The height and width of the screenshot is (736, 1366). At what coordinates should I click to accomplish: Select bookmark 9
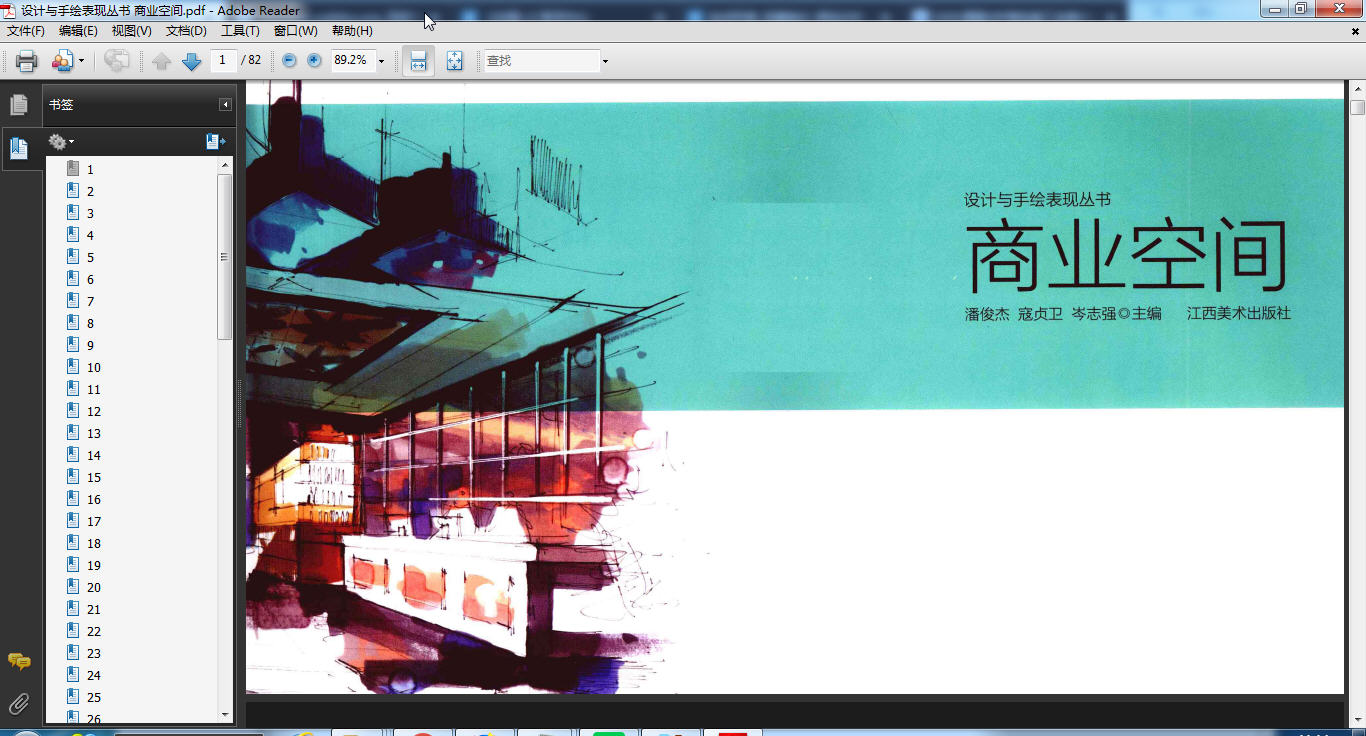(90, 346)
